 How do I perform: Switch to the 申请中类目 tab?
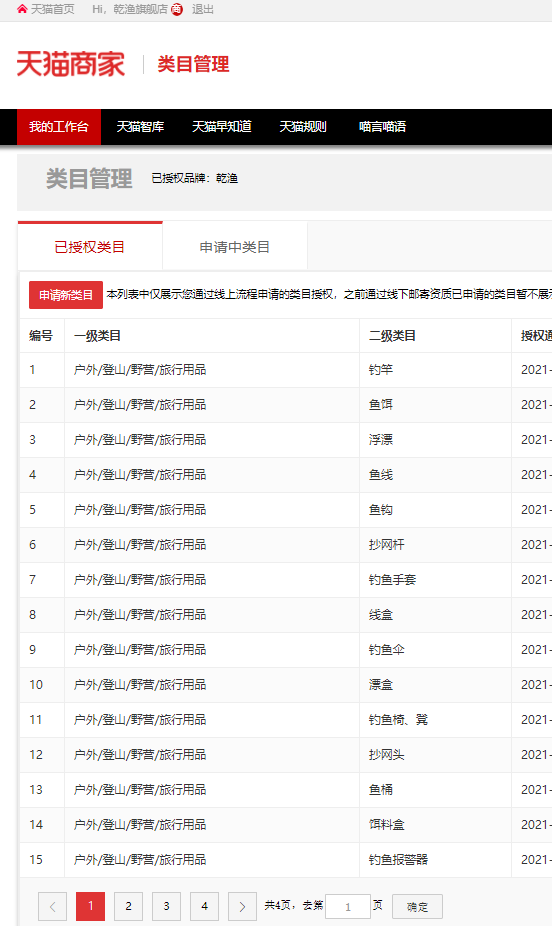pyautogui.click(x=235, y=247)
